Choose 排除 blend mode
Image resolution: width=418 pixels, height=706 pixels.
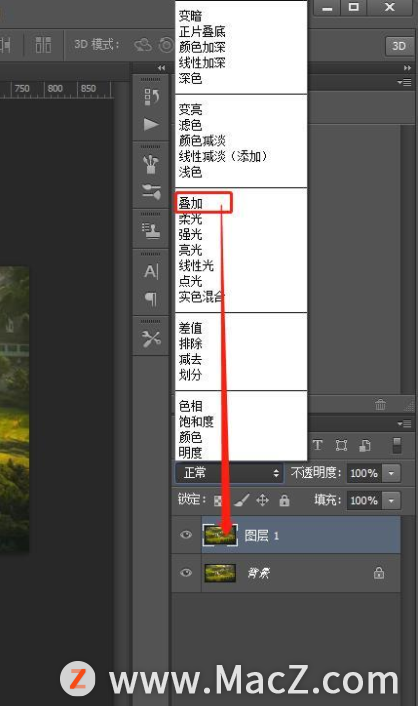[191, 344]
